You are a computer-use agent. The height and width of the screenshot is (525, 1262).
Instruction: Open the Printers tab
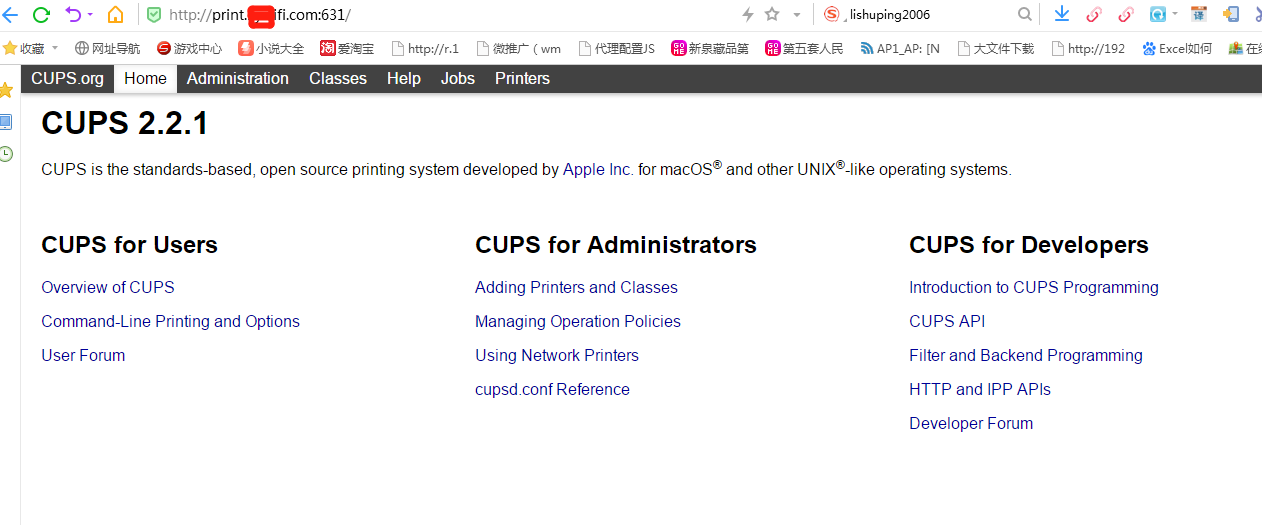coord(522,78)
